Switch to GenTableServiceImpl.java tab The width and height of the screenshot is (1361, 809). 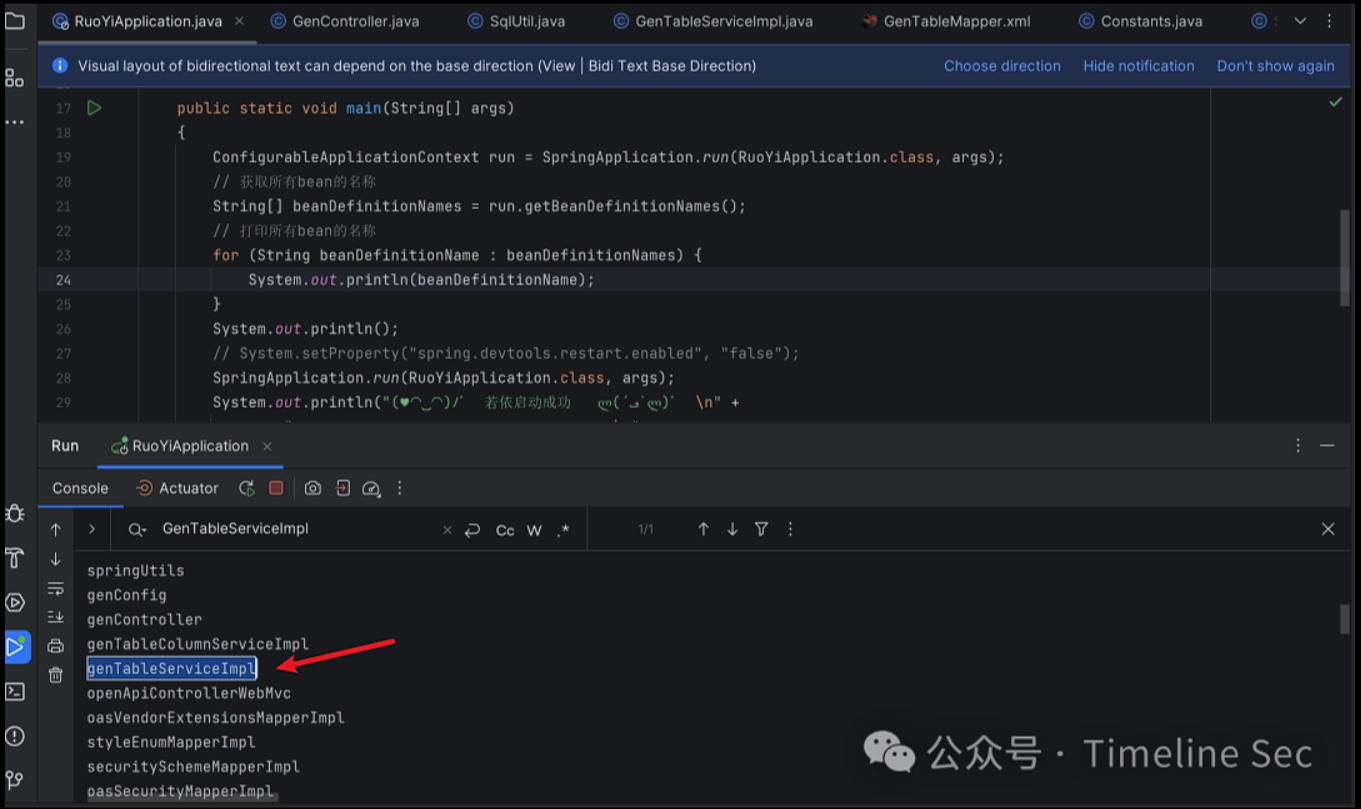pyautogui.click(x=712, y=21)
